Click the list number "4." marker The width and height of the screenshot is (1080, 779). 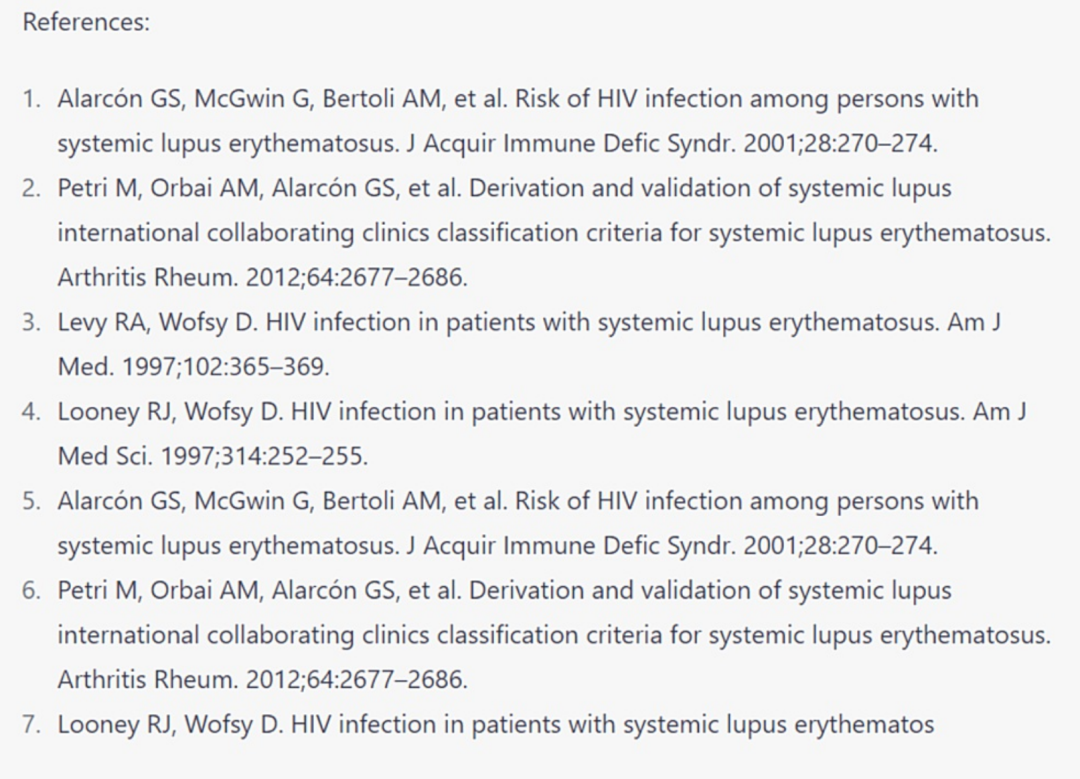33,411
